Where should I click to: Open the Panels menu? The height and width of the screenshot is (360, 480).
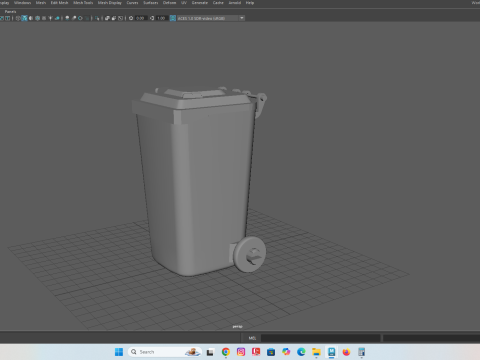pos(10,11)
